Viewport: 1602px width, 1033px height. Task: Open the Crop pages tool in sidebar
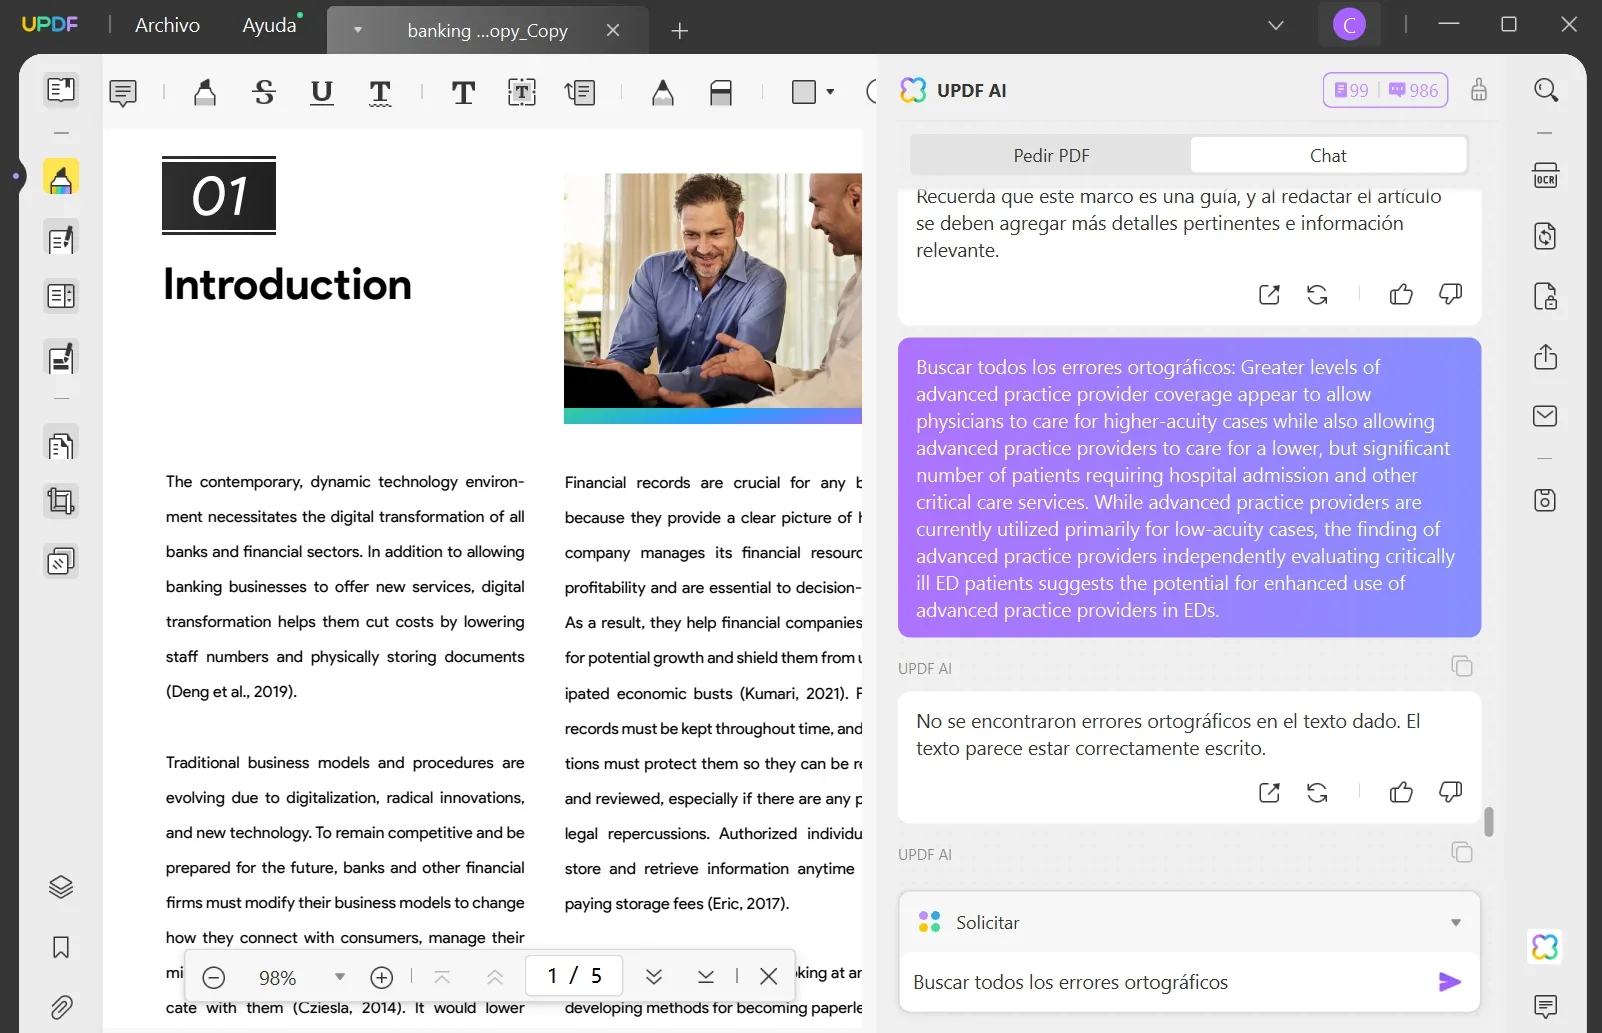61,501
